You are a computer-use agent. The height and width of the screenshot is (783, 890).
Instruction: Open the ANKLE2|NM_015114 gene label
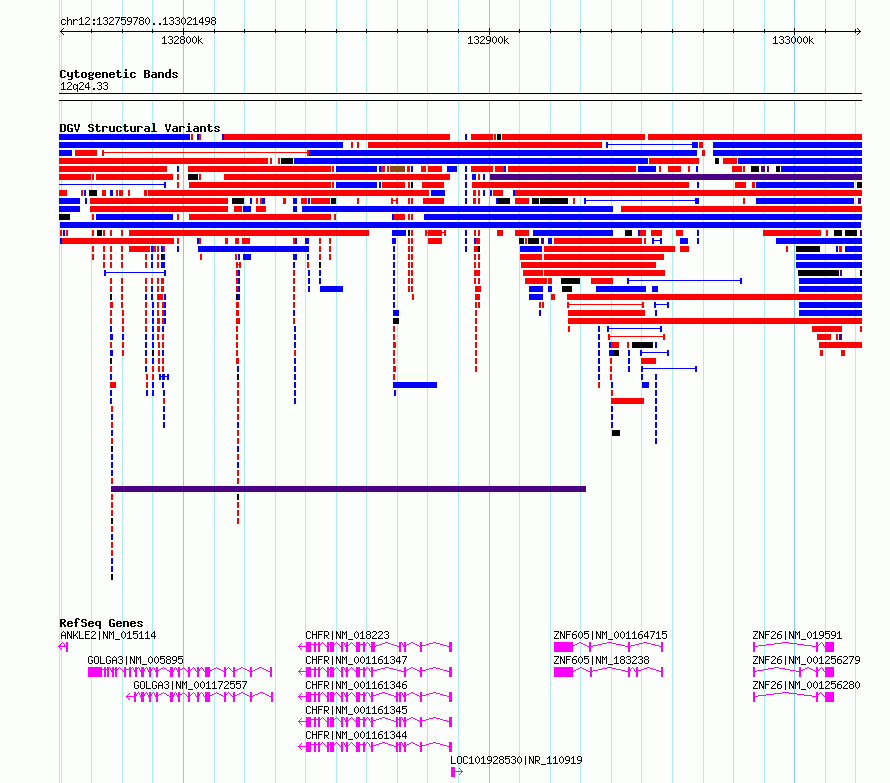pos(108,635)
